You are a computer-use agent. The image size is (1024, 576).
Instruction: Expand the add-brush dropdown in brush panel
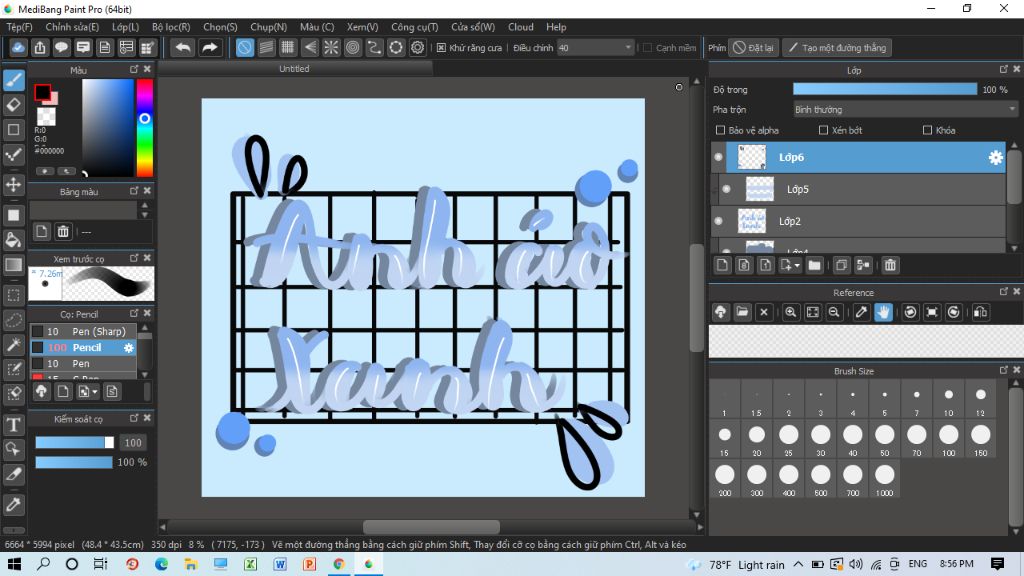(95, 392)
